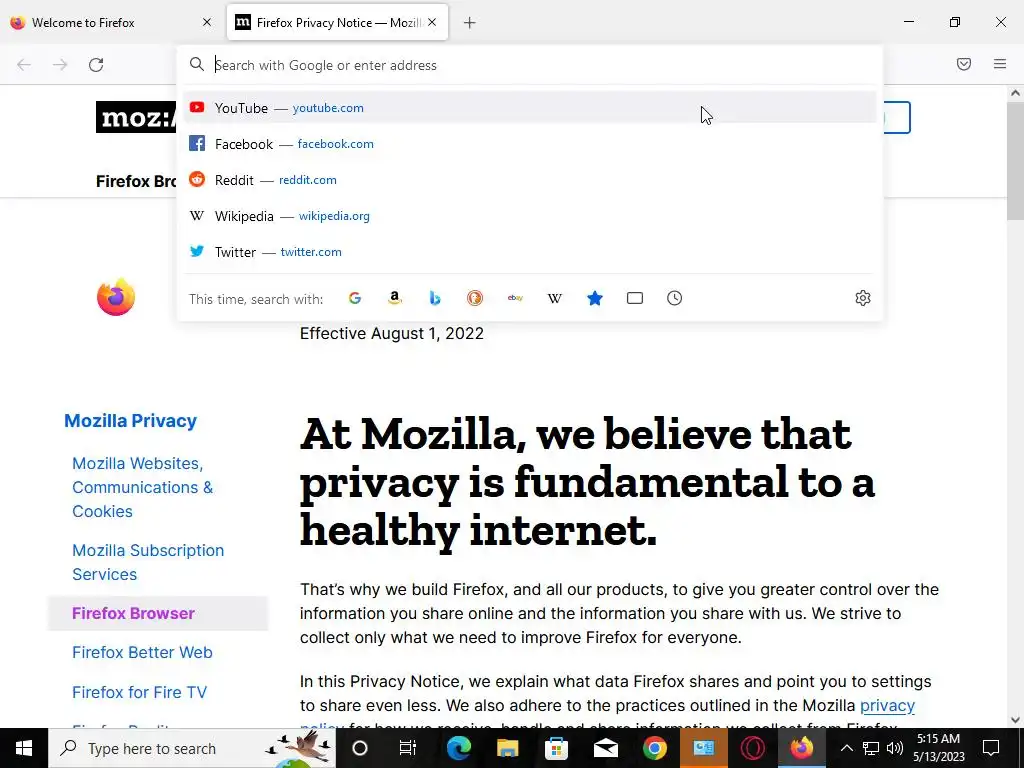Choose the Twitter suggestion
Image resolution: width=1024 pixels, height=768 pixels.
point(529,251)
